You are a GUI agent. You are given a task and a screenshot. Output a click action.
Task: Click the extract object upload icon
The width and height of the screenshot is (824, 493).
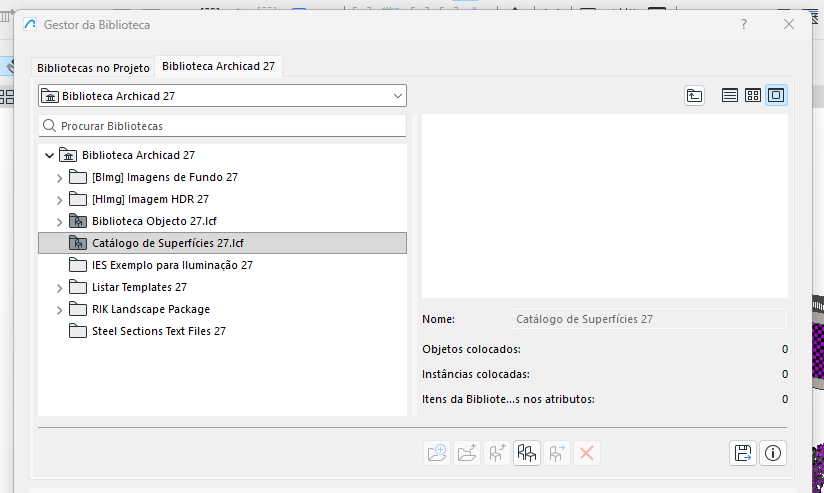(497, 453)
